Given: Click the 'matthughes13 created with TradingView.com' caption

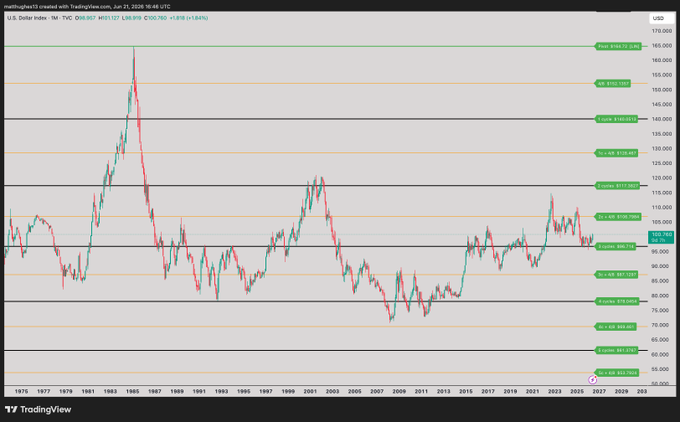Looking at the screenshot, I should [57, 7].
